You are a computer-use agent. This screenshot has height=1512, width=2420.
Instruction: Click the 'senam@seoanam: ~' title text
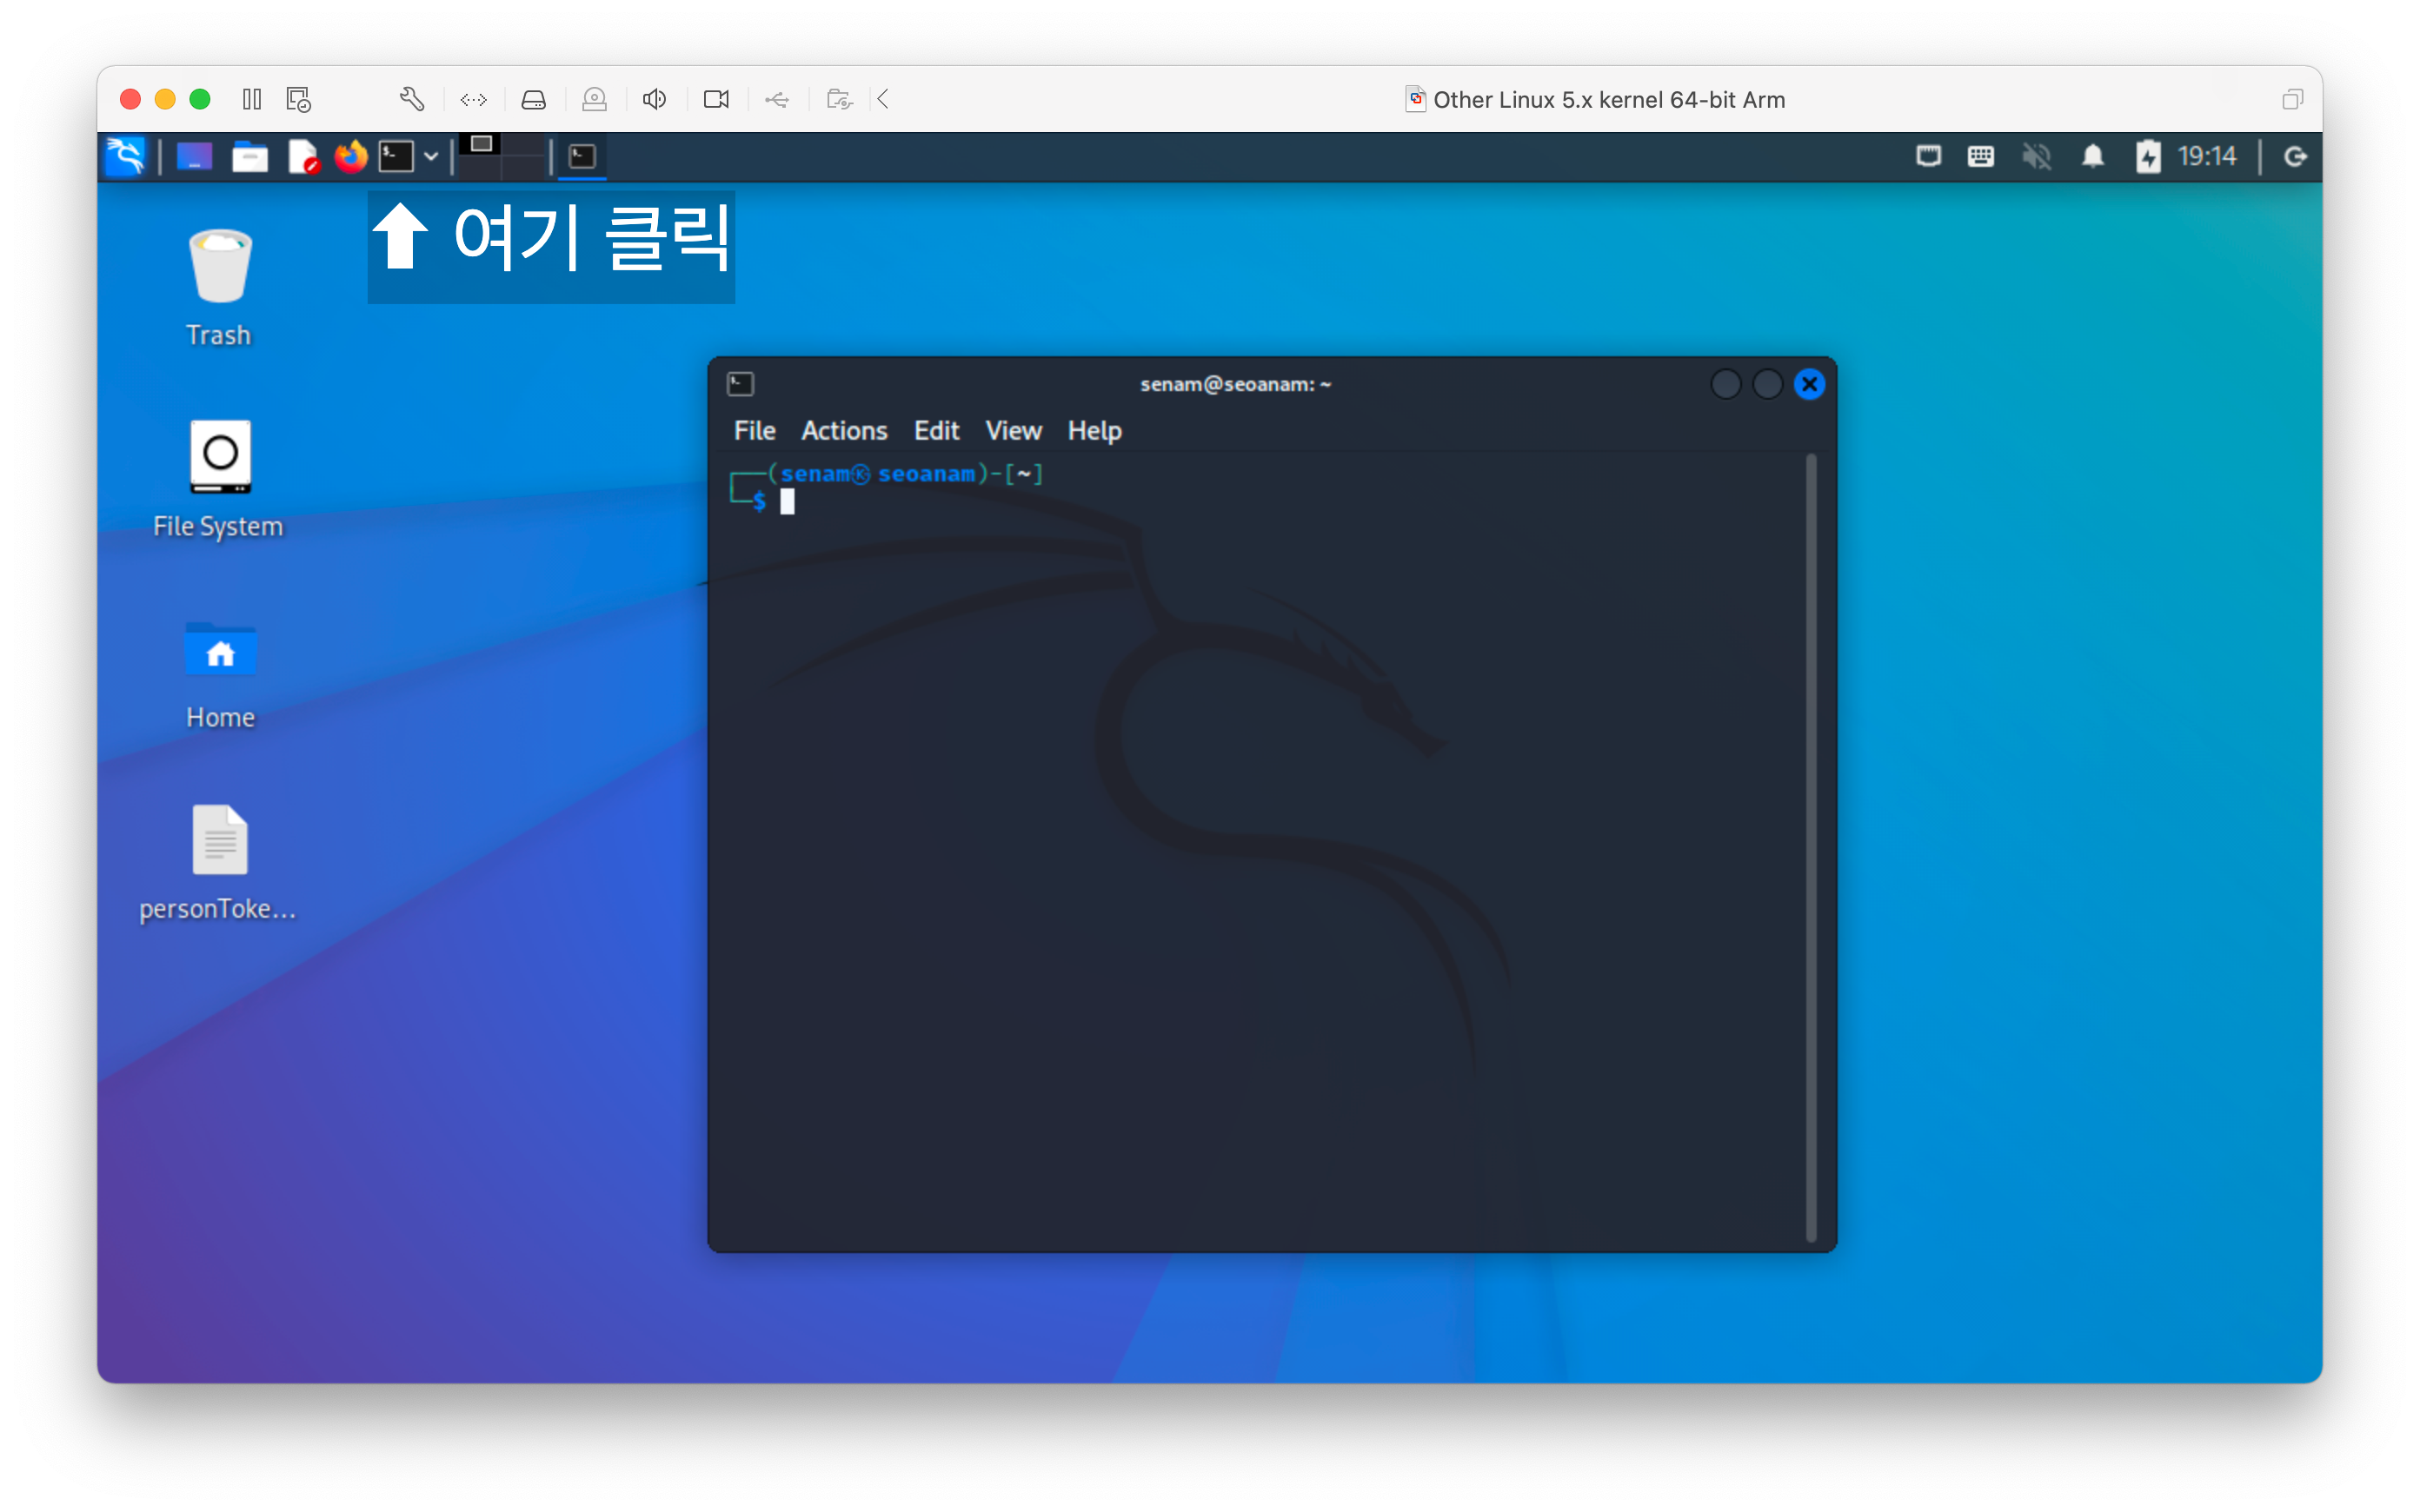click(1235, 384)
